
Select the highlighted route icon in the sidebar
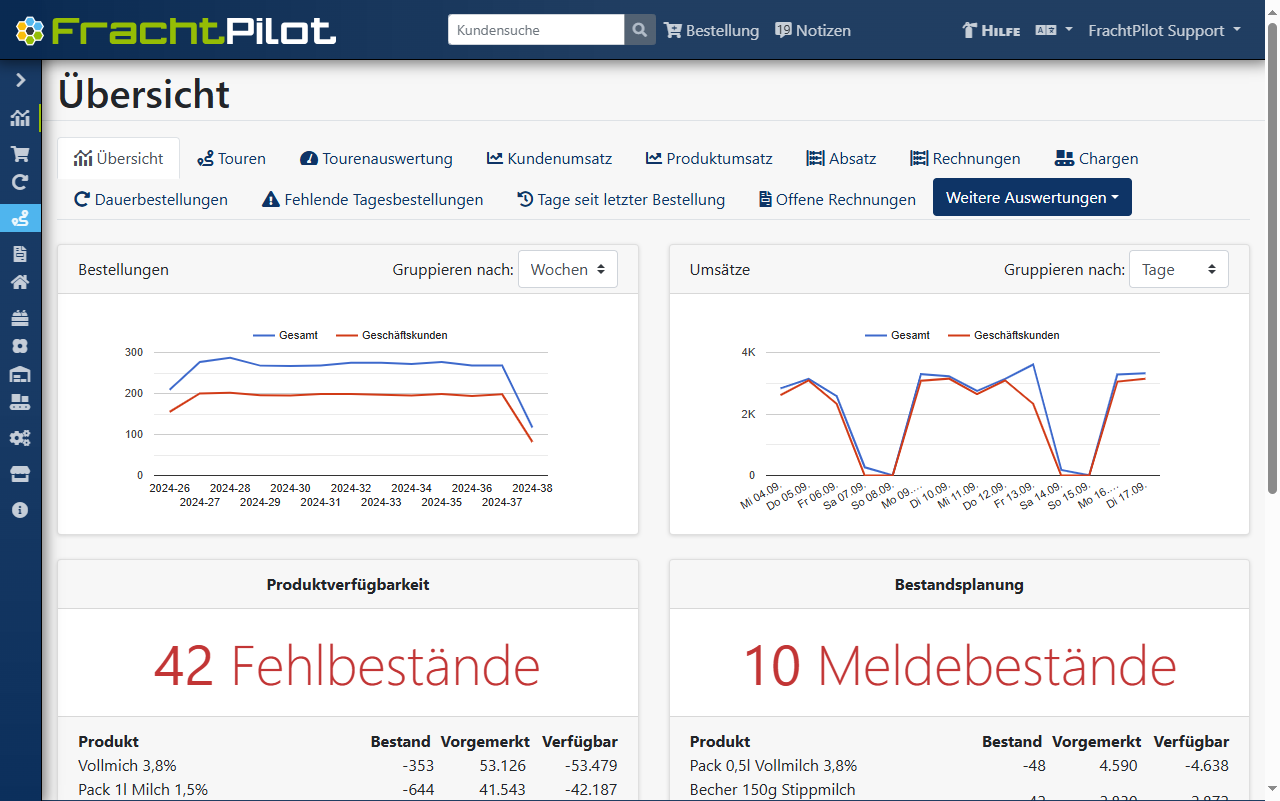click(x=20, y=218)
